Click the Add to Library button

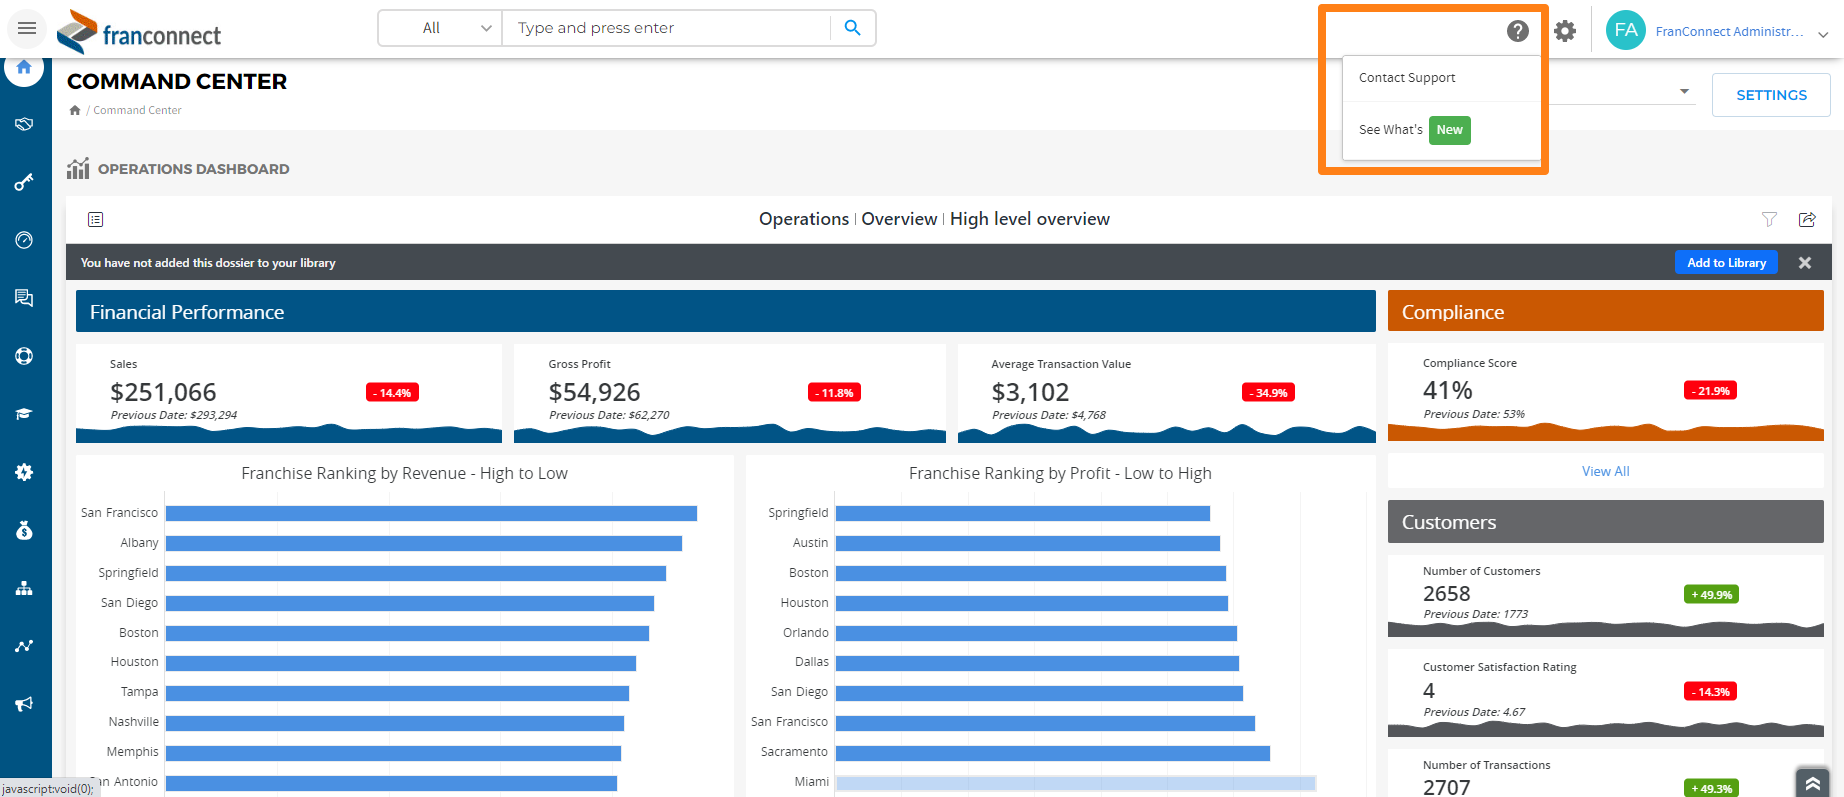[x=1726, y=263]
